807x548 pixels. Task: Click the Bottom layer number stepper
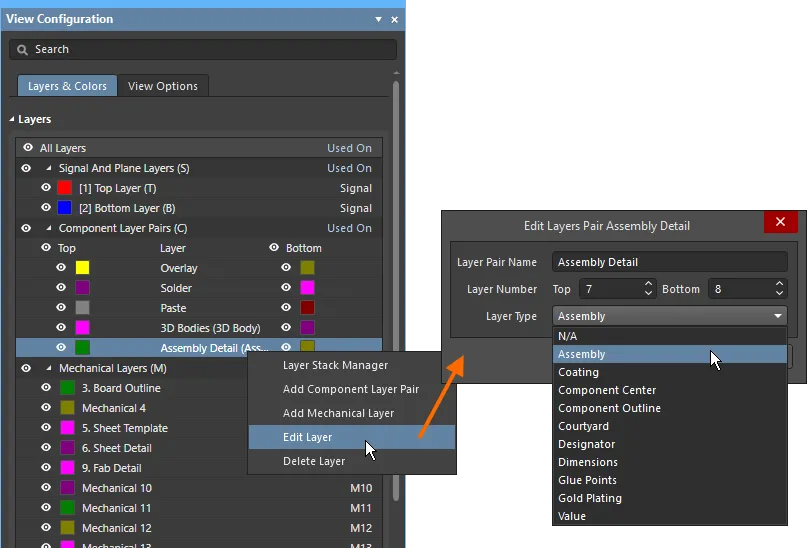click(x=779, y=289)
